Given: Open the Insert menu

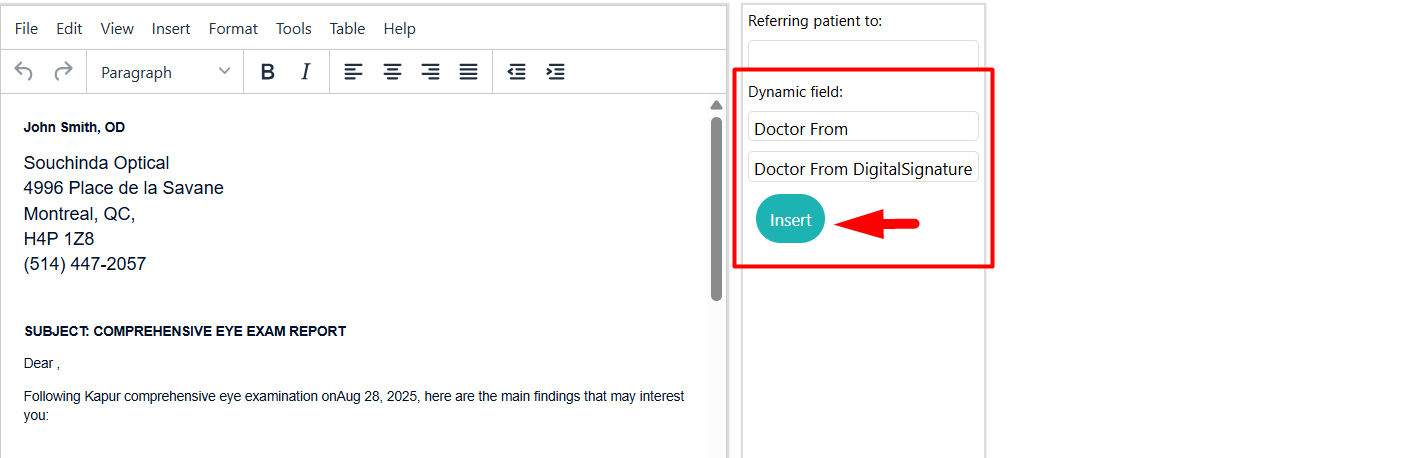Looking at the screenshot, I should 171,28.
